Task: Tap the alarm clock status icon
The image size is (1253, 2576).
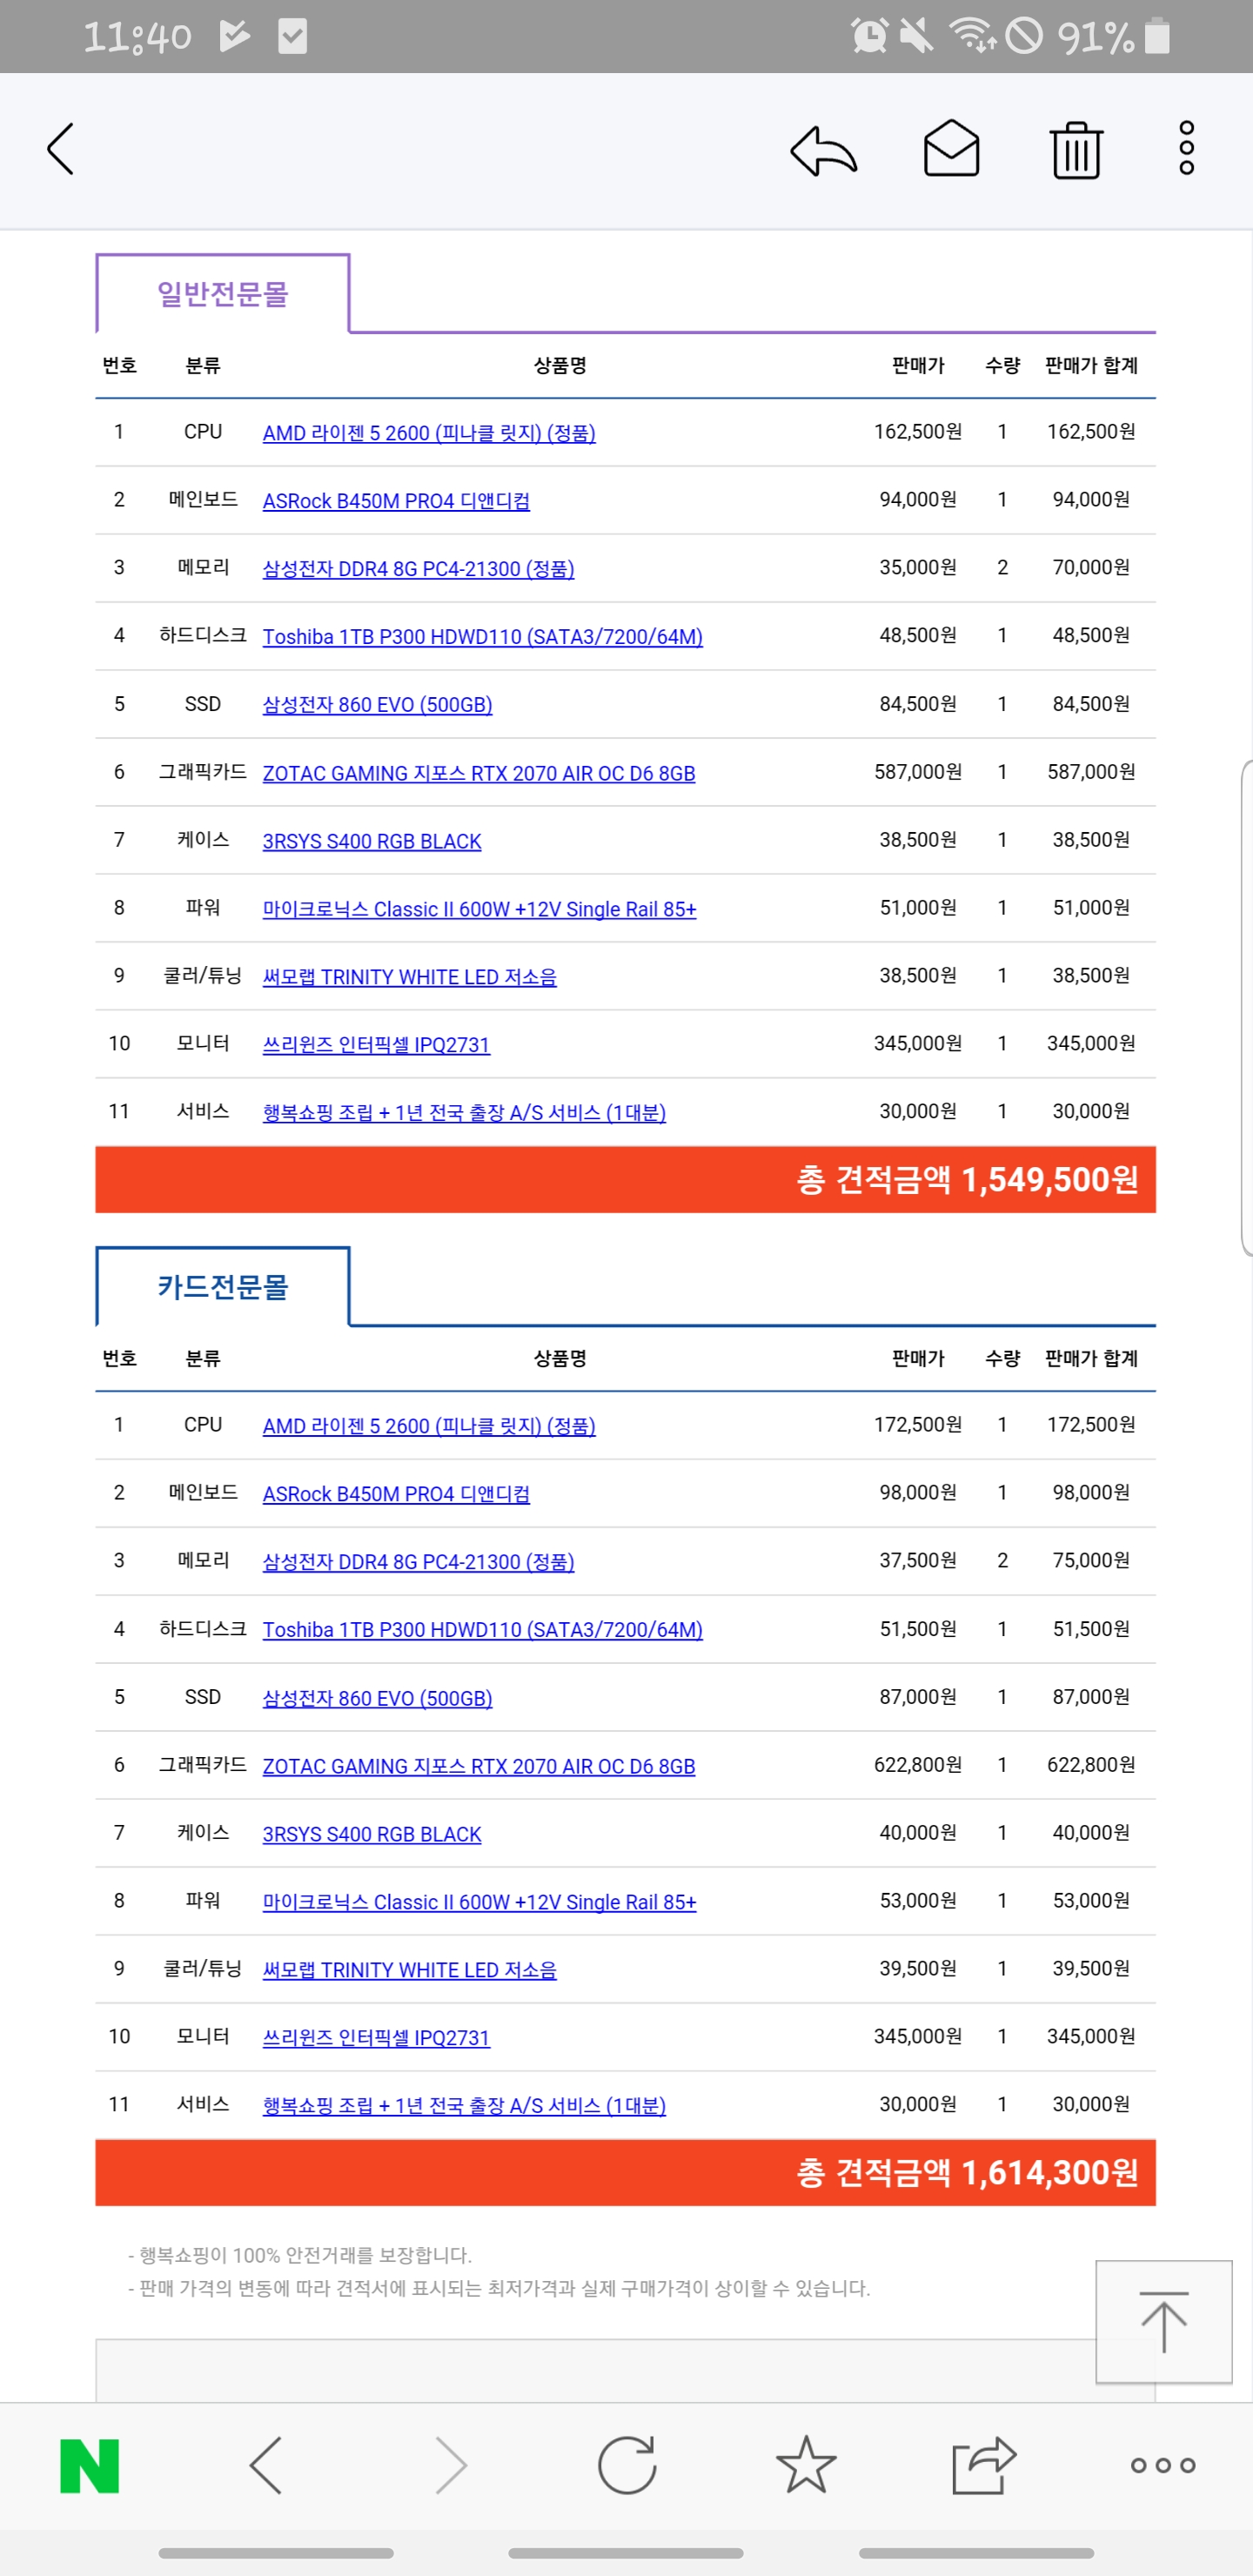Action: point(869,36)
